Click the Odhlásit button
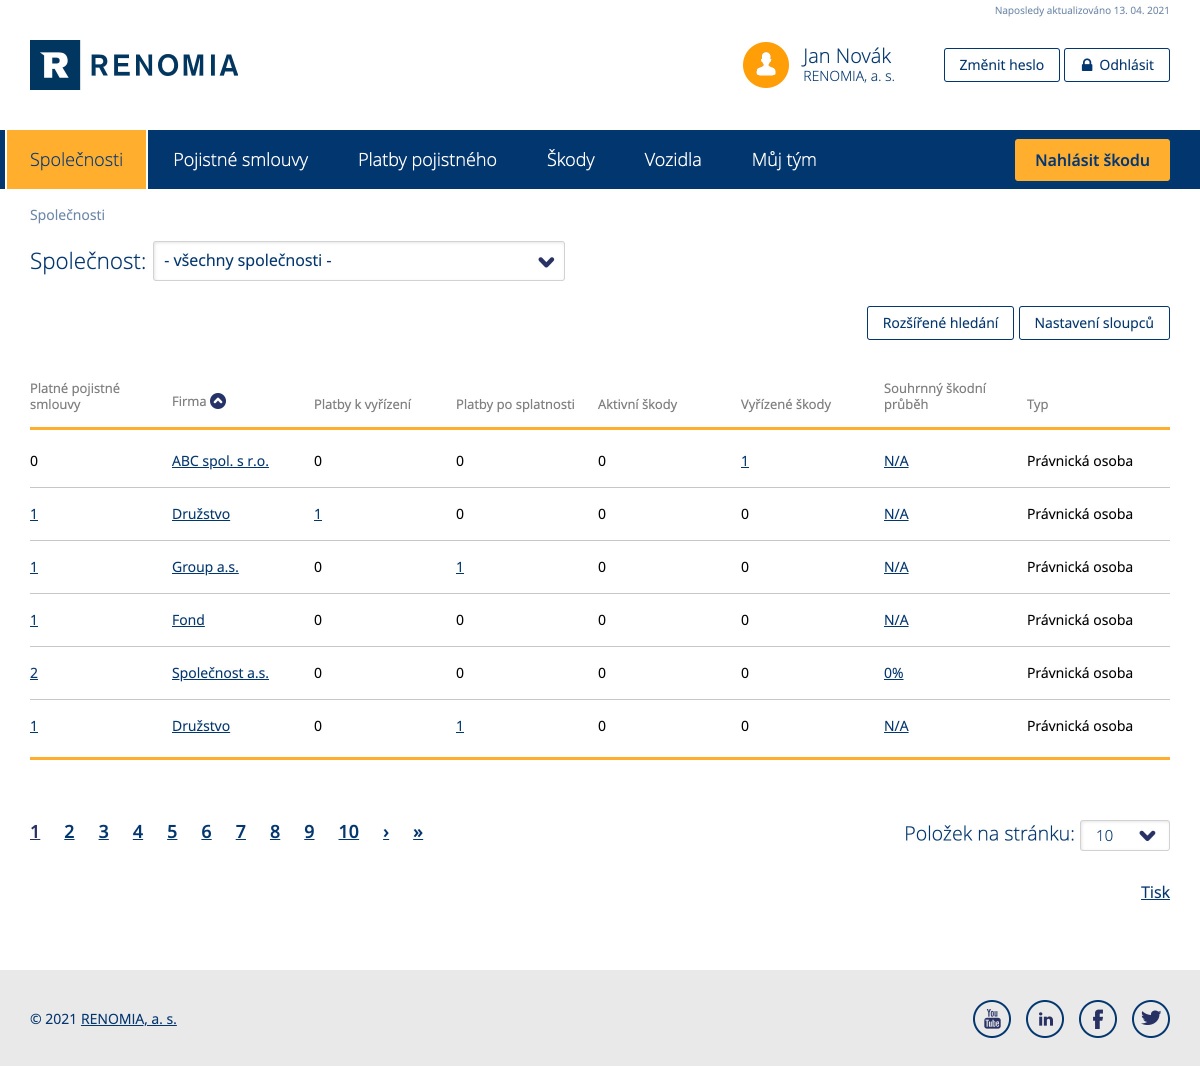 [1117, 65]
